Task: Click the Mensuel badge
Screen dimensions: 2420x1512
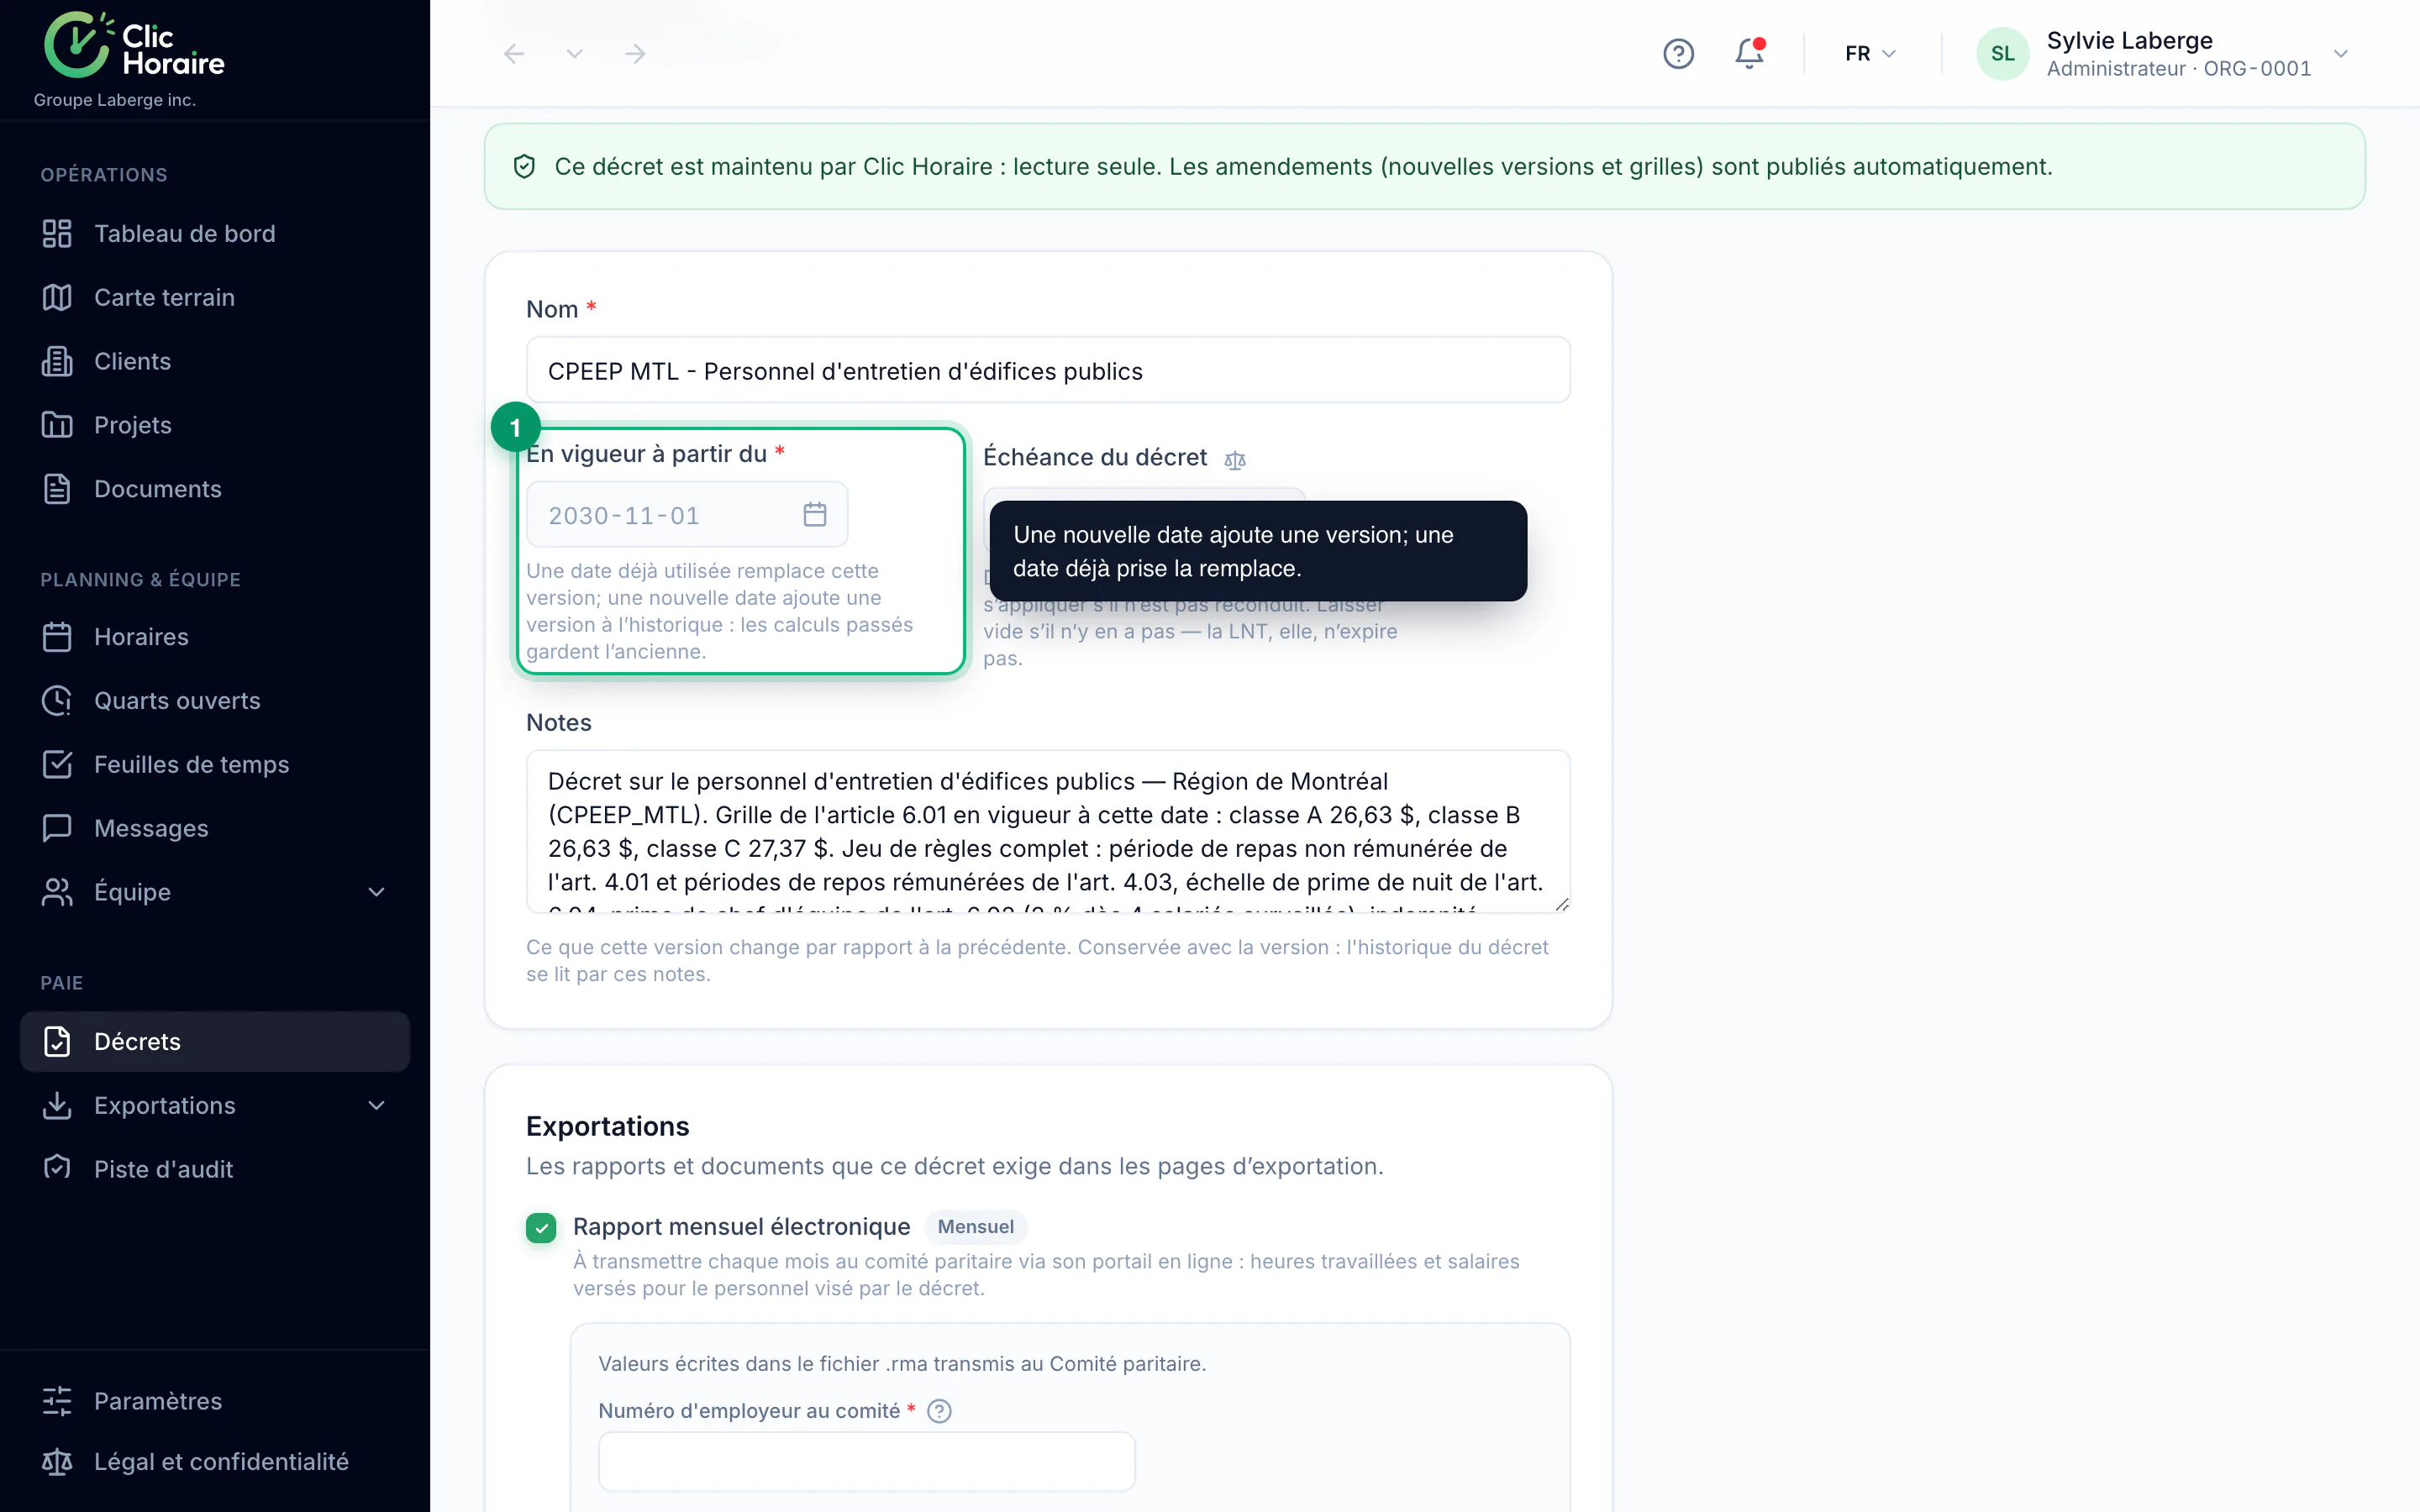Action: tap(975, 1227)
